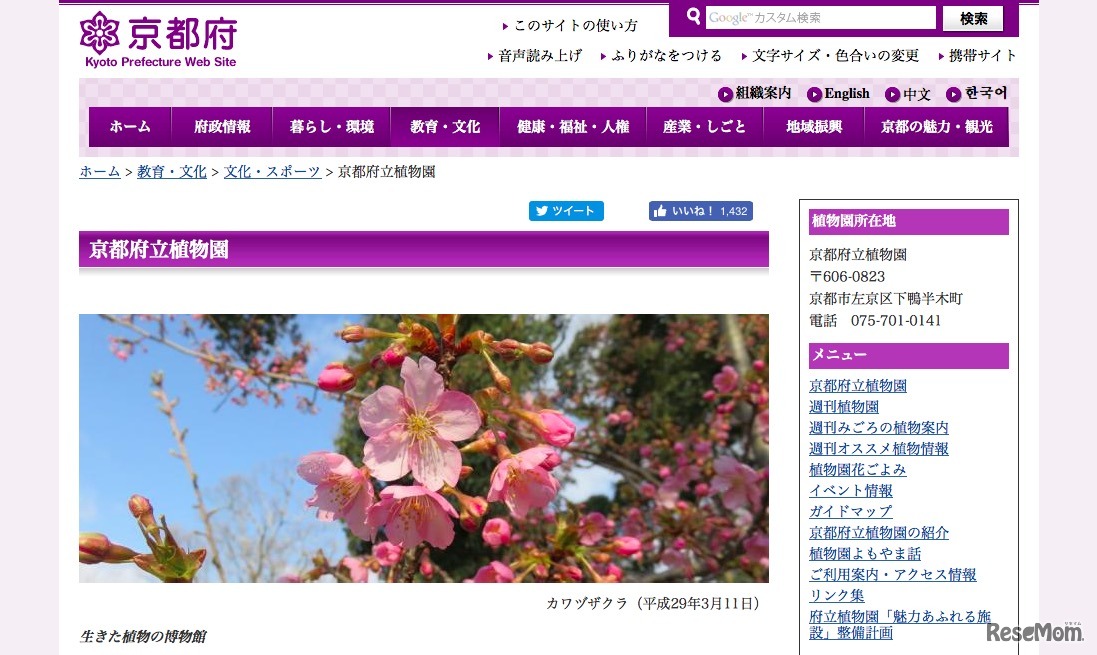Image resolution: width=1097 pixels, height=655 pixels.
Task: Click the magnifying glass search icon
Action: coord(692,17)
